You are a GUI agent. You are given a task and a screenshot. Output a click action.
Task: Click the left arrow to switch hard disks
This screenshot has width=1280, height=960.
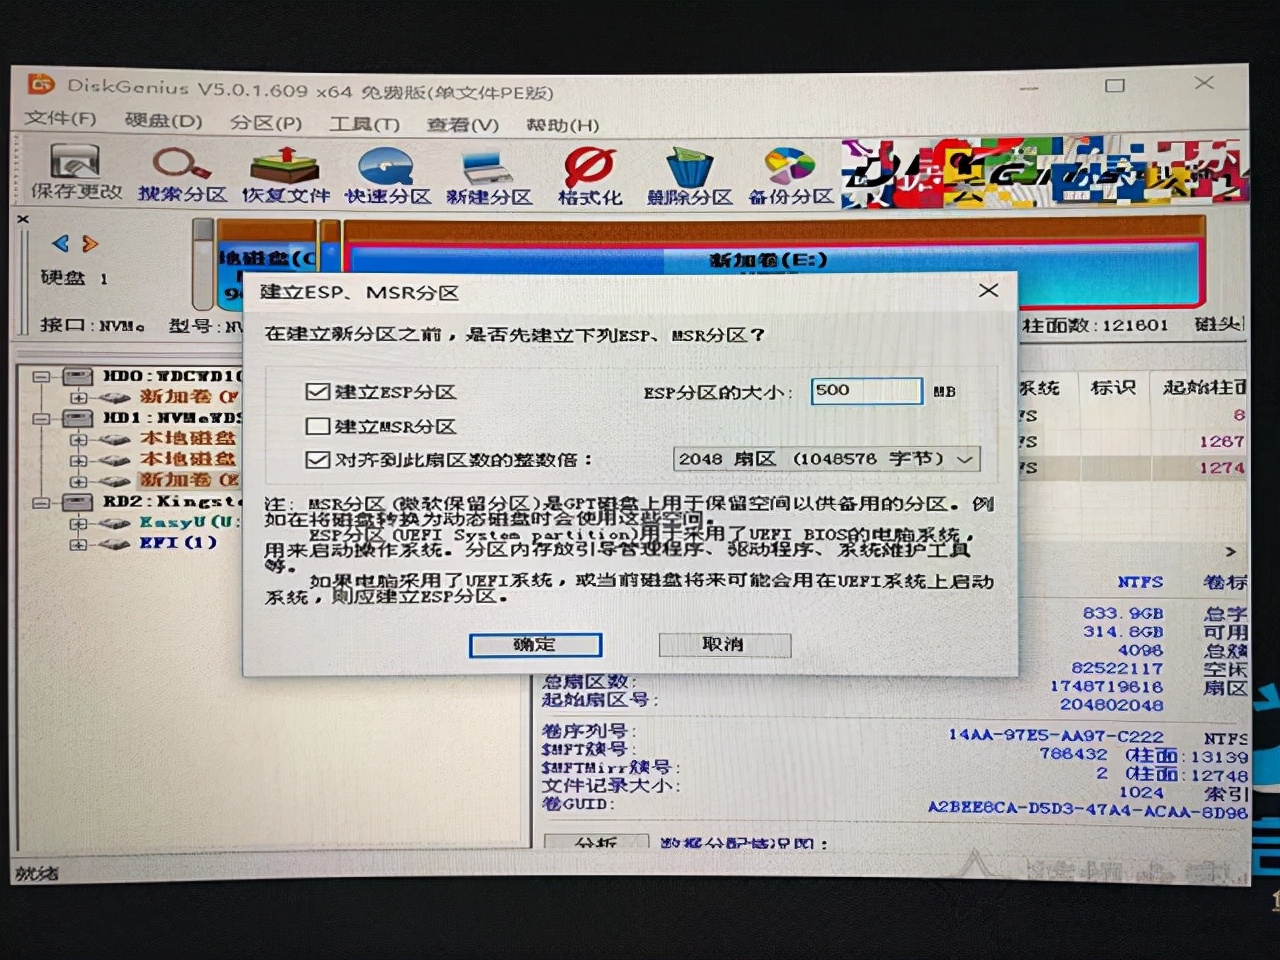(x=59, y=243)
